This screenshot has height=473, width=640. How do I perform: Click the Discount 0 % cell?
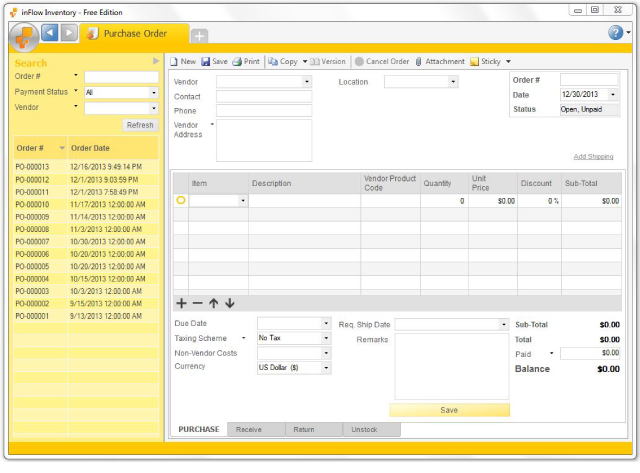coord(539,201)
